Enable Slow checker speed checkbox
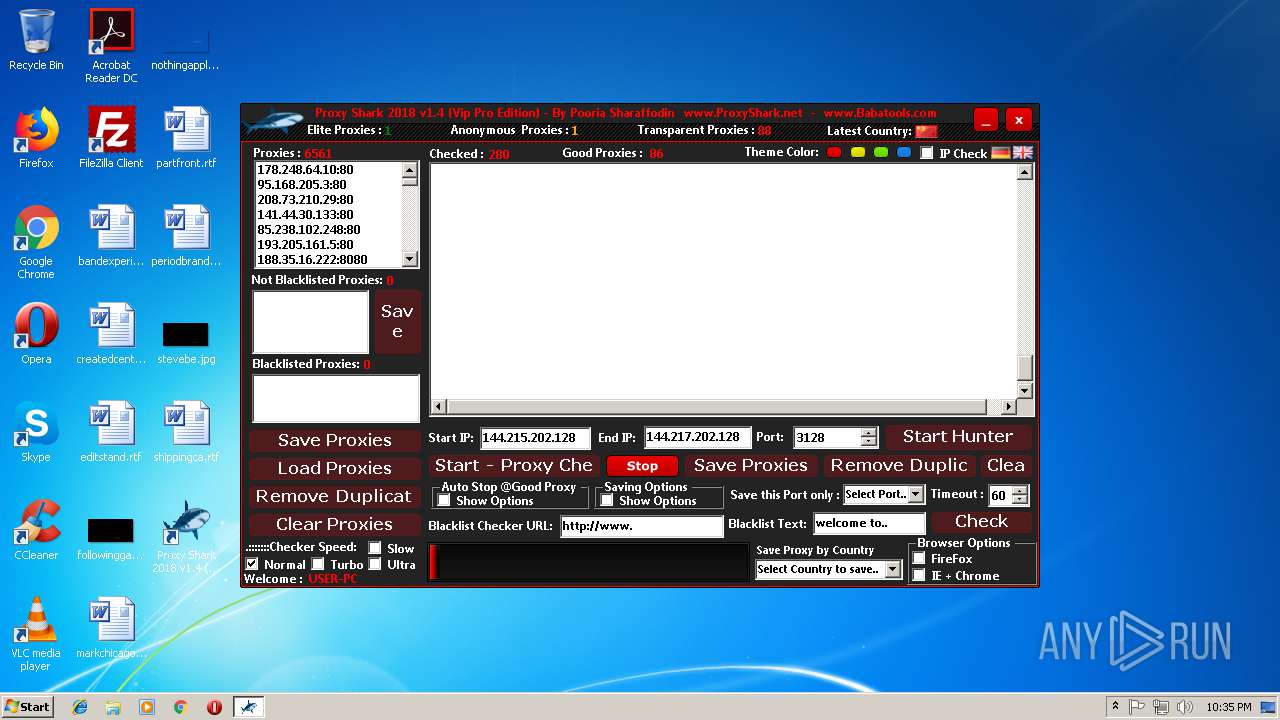This screenshot has height=720, width=1280. [375, 548]
